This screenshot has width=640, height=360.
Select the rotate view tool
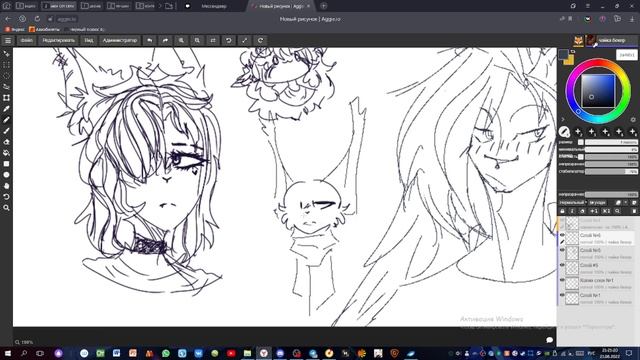pos(6,197)
